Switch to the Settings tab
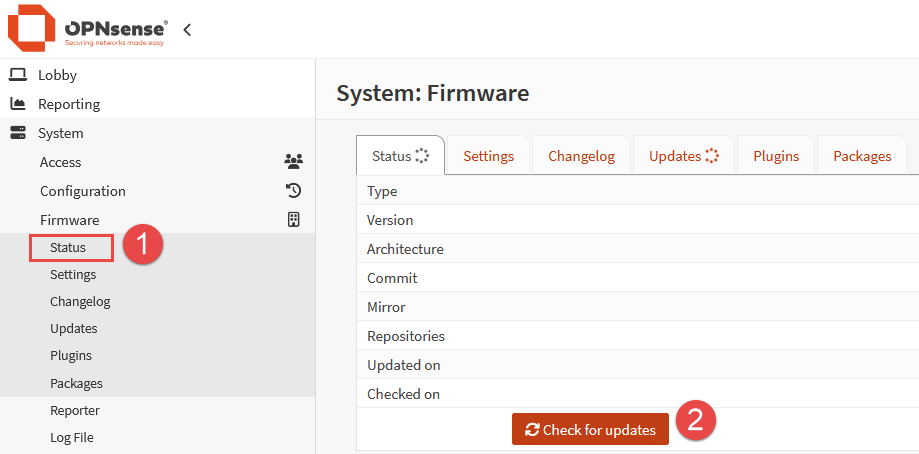 [x=488, y=156]
